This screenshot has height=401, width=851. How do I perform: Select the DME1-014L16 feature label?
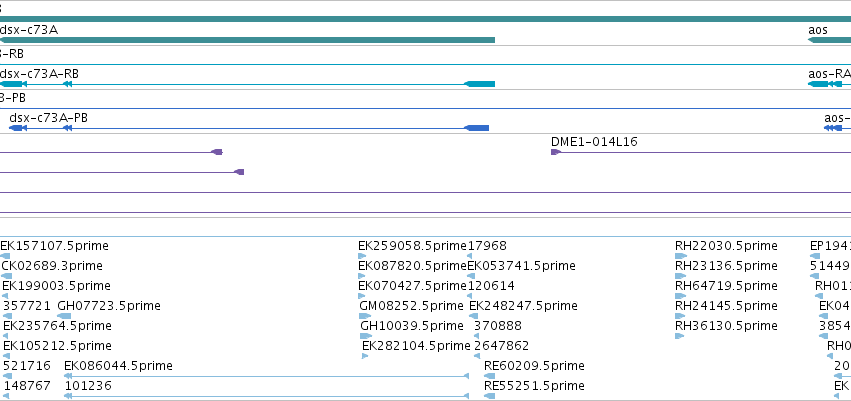pyautogui.click(x=594, y=142)
